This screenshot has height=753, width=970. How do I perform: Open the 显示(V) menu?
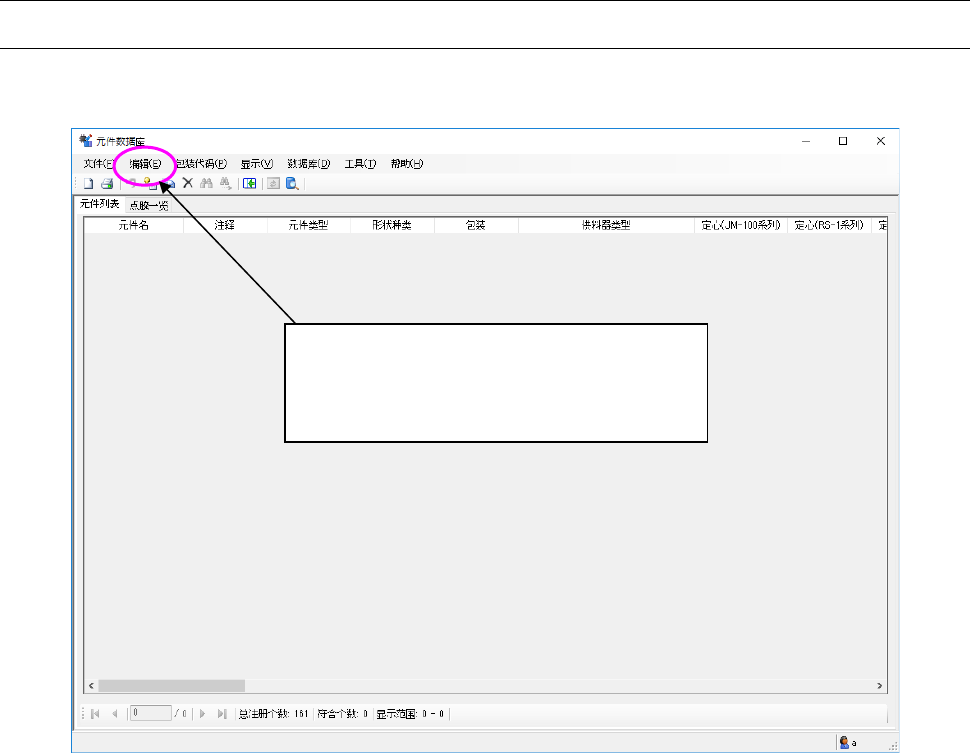[257, 164]
